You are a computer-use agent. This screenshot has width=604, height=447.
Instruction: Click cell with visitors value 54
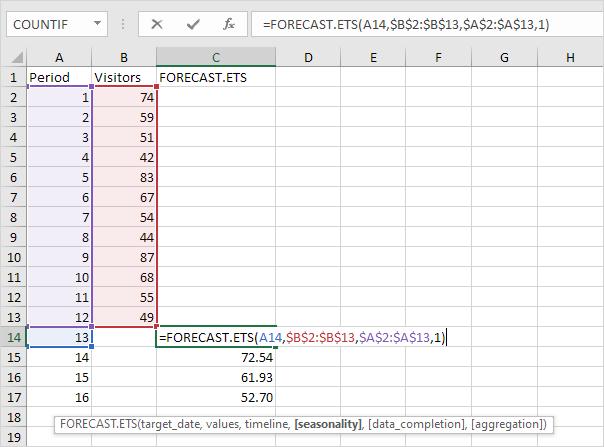pyautogui.click(x=124, y=217)
